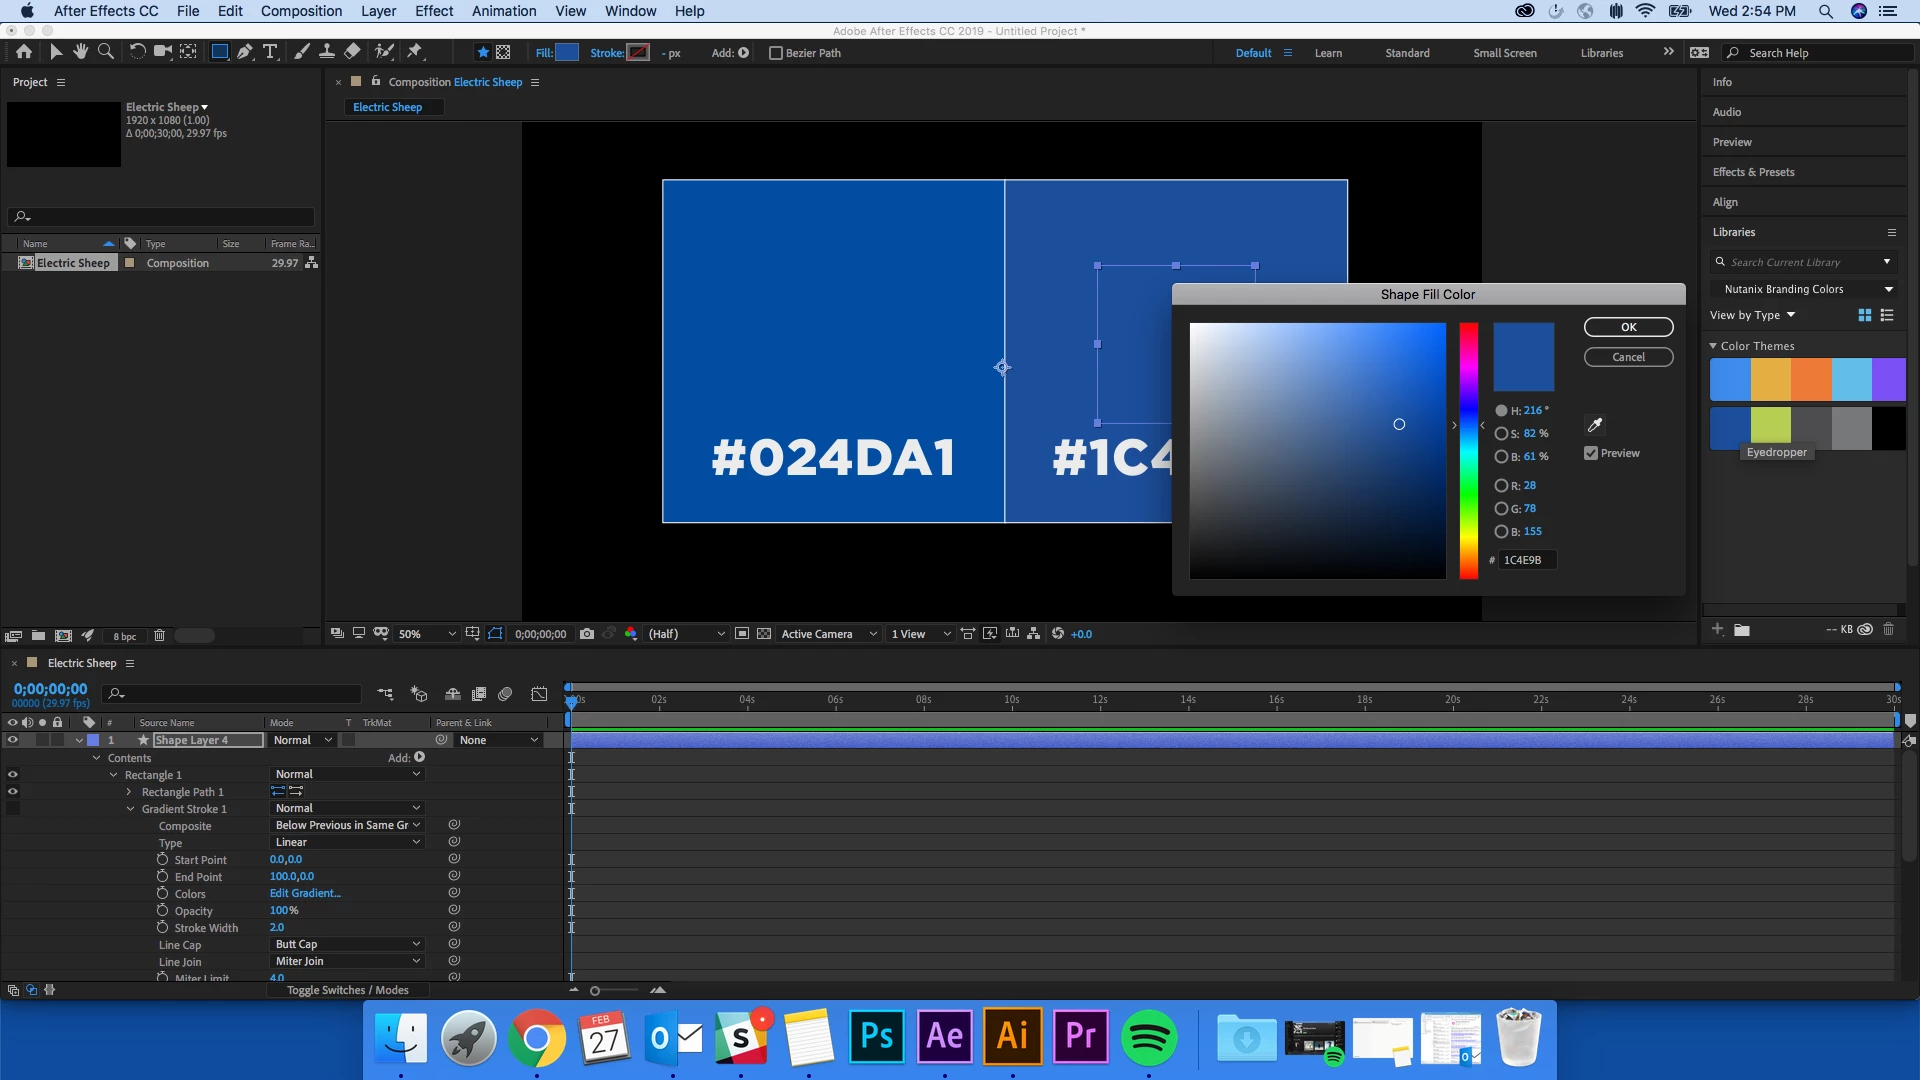The width and height of the screenshot is (1920, 1080).
Task: Click the snapshot camera icon
Action: [x=587, y=634]
